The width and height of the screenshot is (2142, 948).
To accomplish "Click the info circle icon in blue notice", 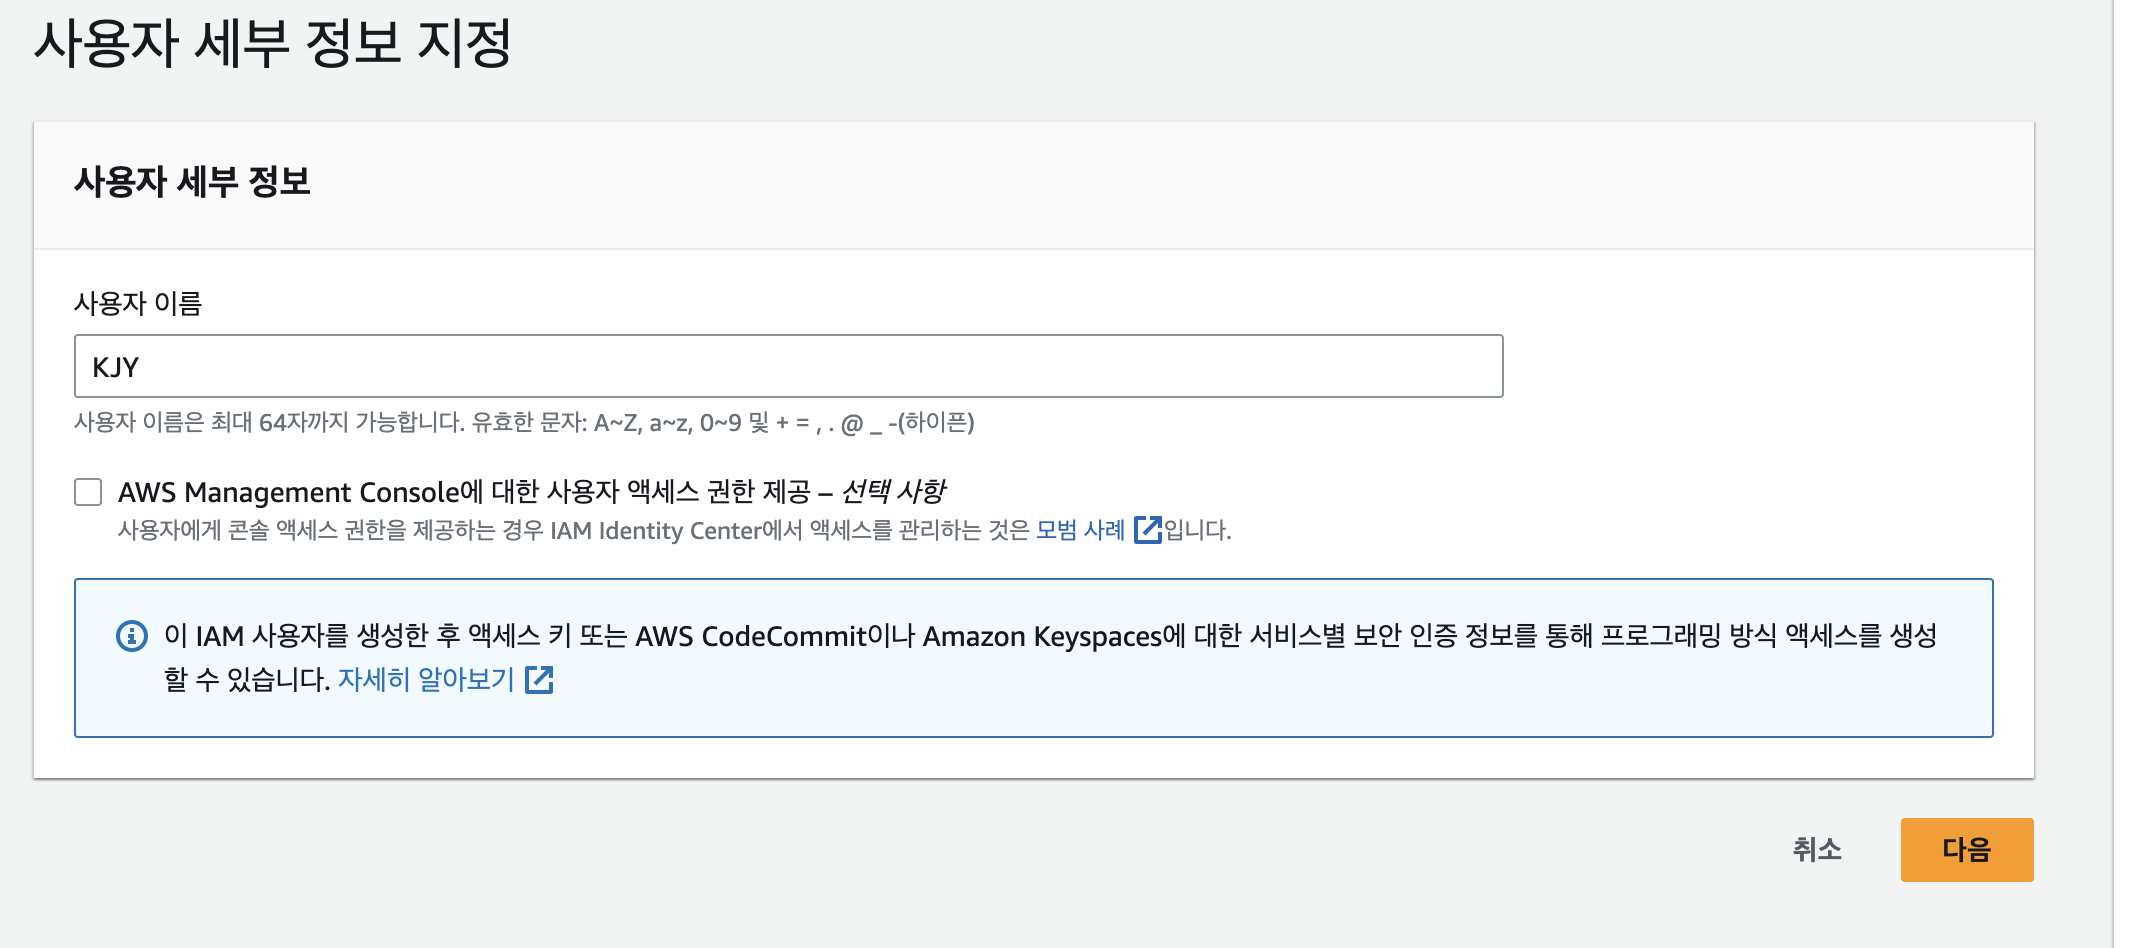I will click(x=132, y=636).
